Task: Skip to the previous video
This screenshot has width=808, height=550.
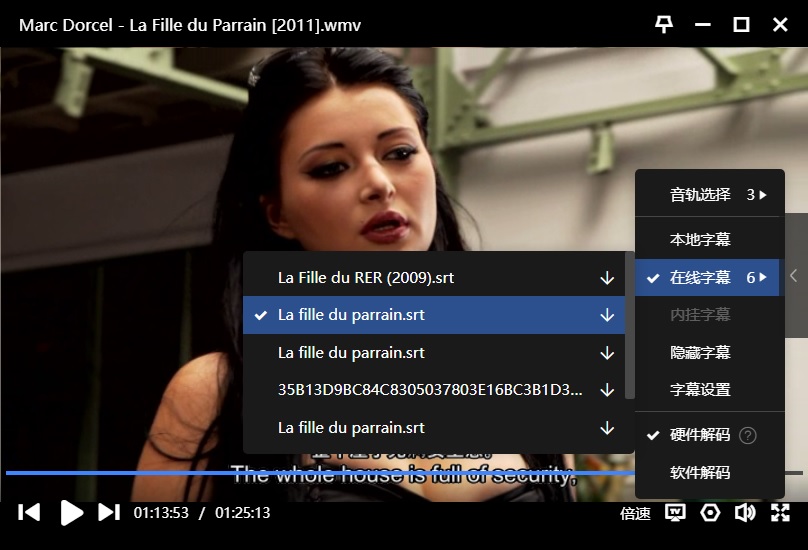Action: (x=30, y=513)
